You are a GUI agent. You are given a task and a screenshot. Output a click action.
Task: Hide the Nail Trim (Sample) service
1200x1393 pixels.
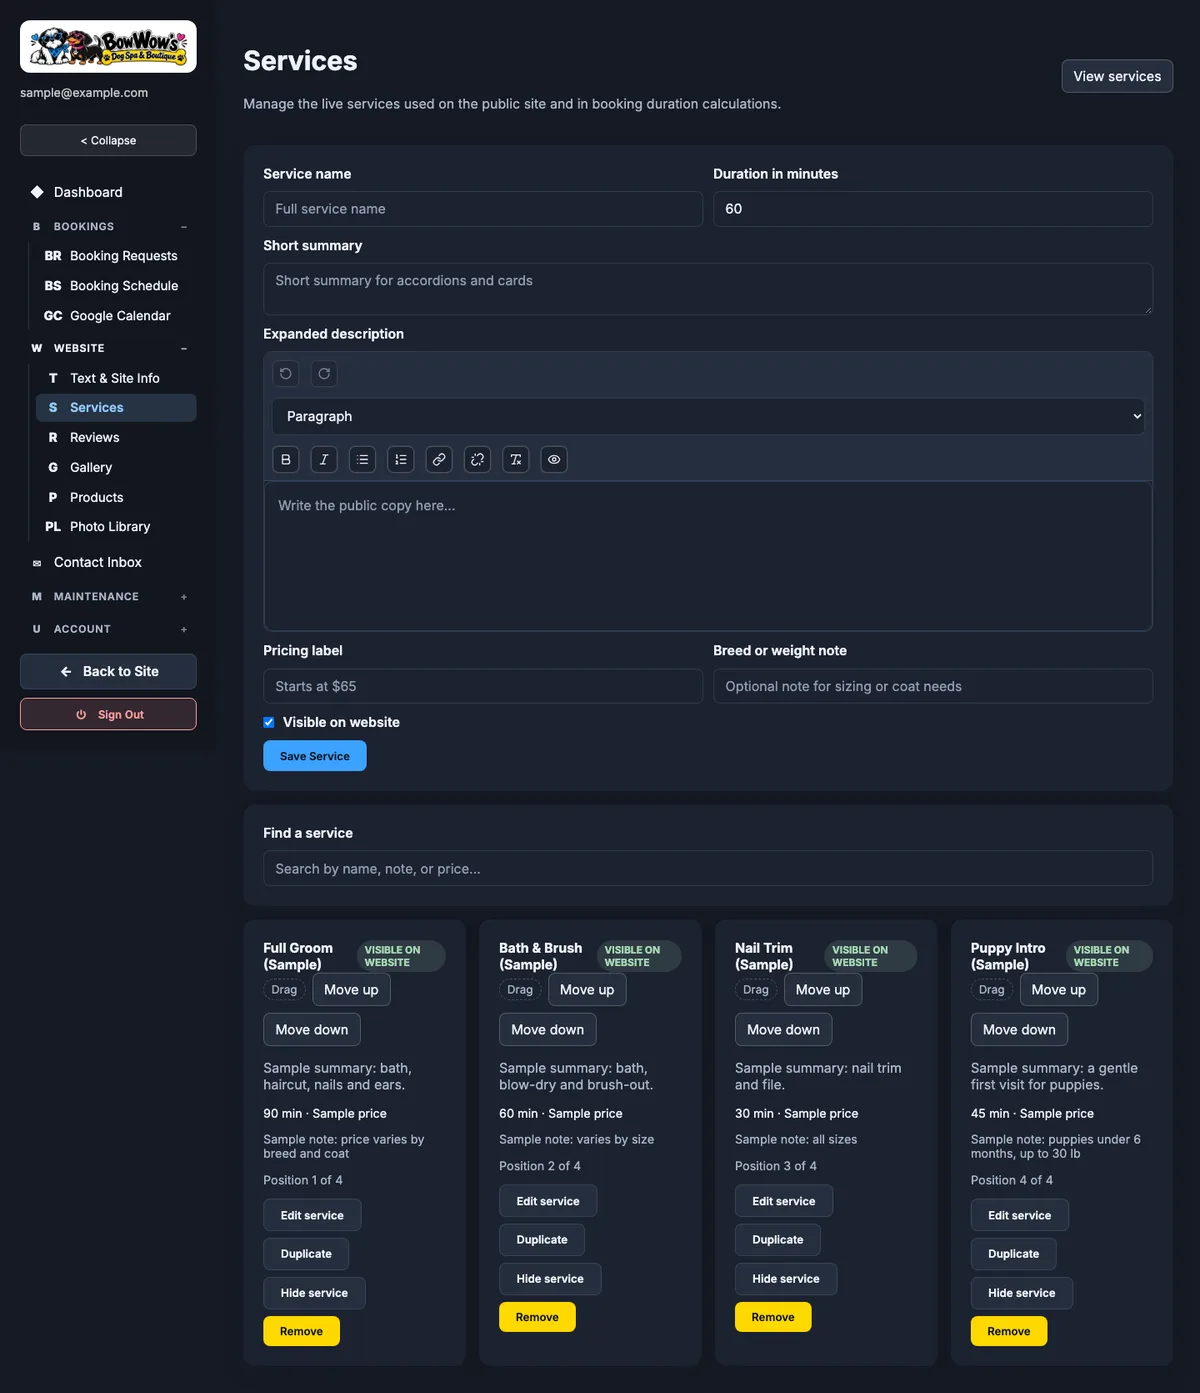(x=786, y=1279)
